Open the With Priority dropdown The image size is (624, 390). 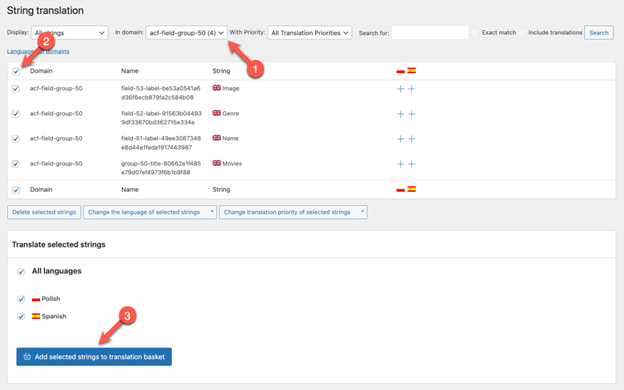(310, 33)
